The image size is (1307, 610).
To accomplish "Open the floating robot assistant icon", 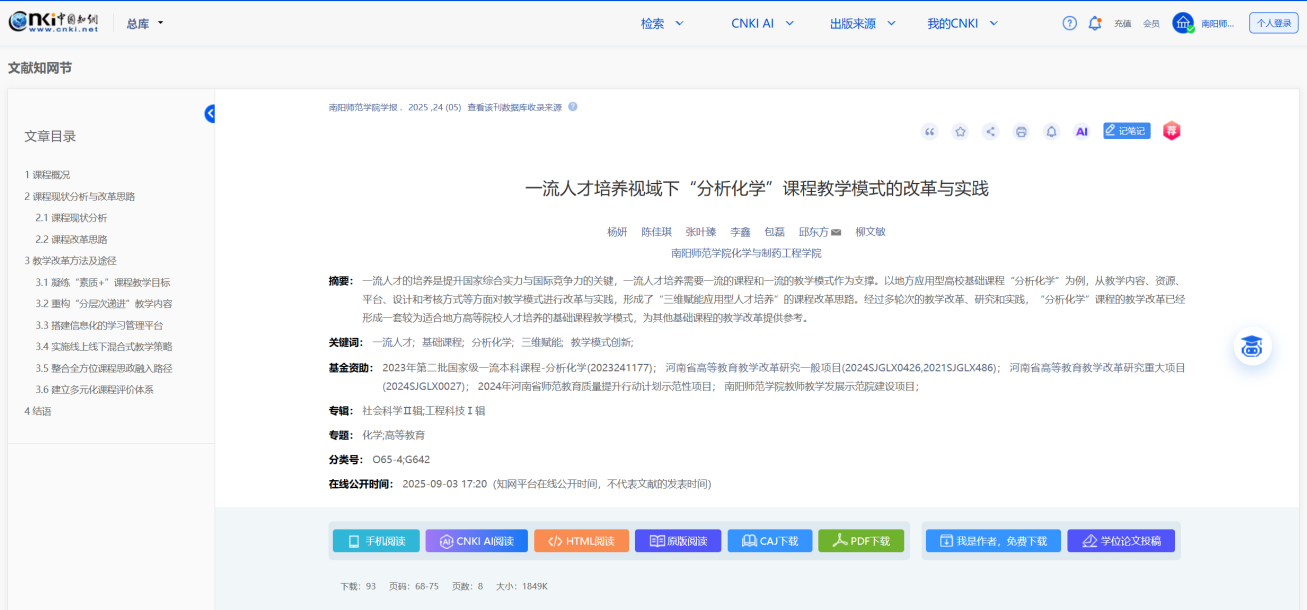I will (1251, 347).
